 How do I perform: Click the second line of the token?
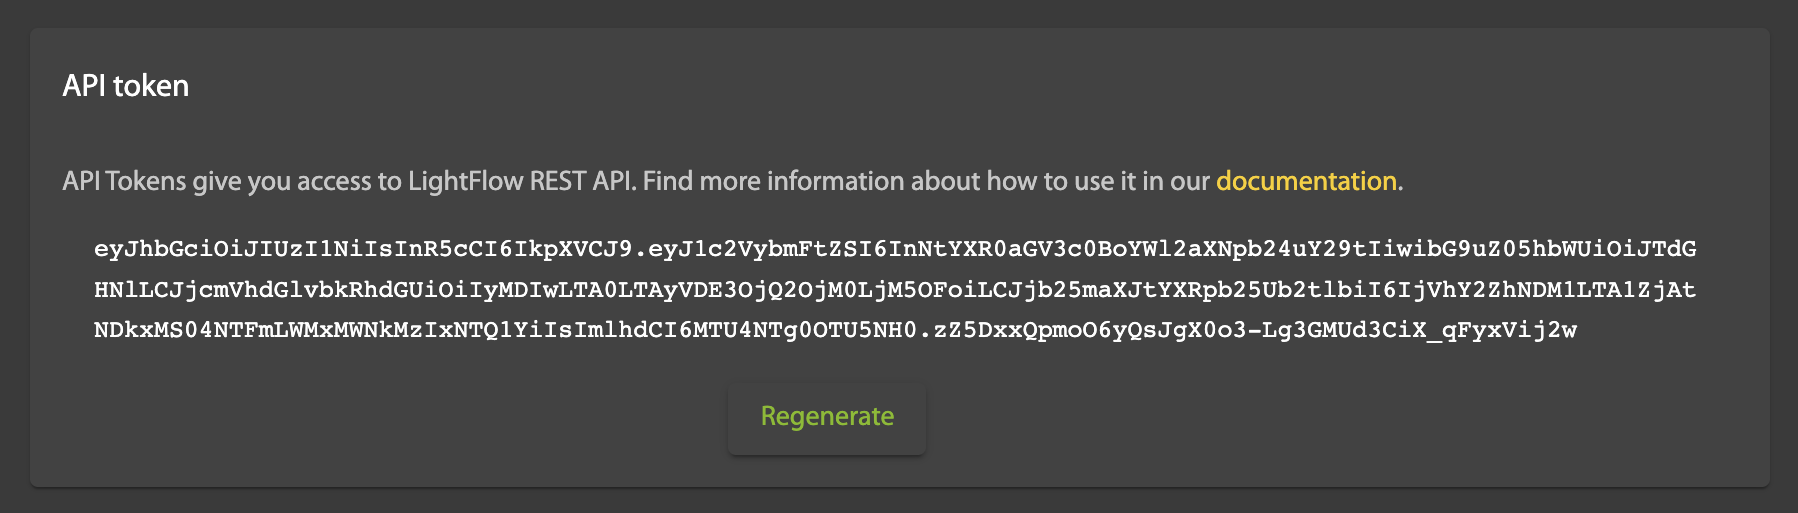pyautogui.click(x=894, y=290)
